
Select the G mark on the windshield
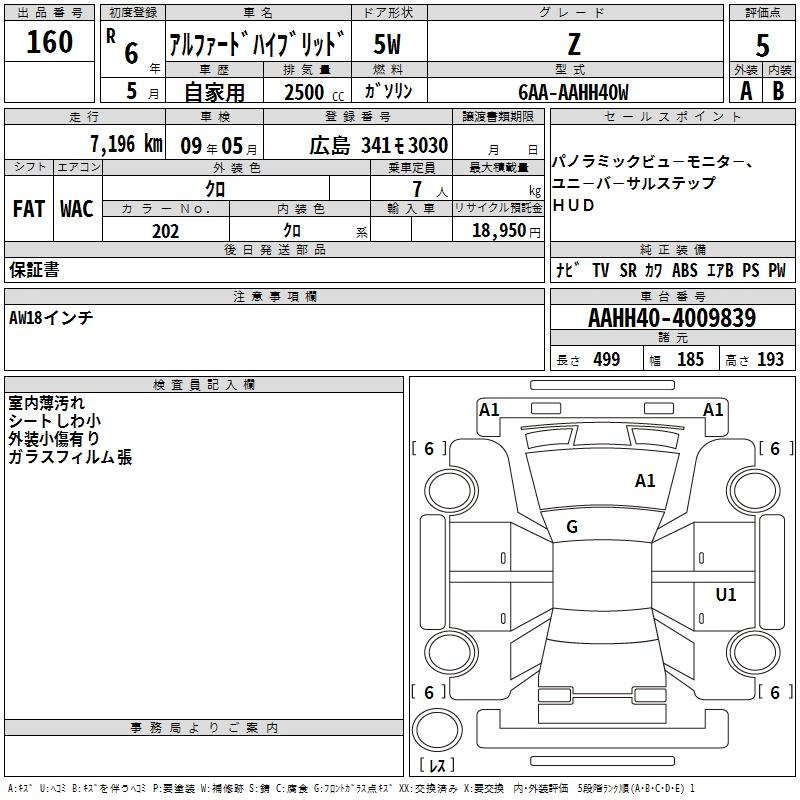click(572, 527)
